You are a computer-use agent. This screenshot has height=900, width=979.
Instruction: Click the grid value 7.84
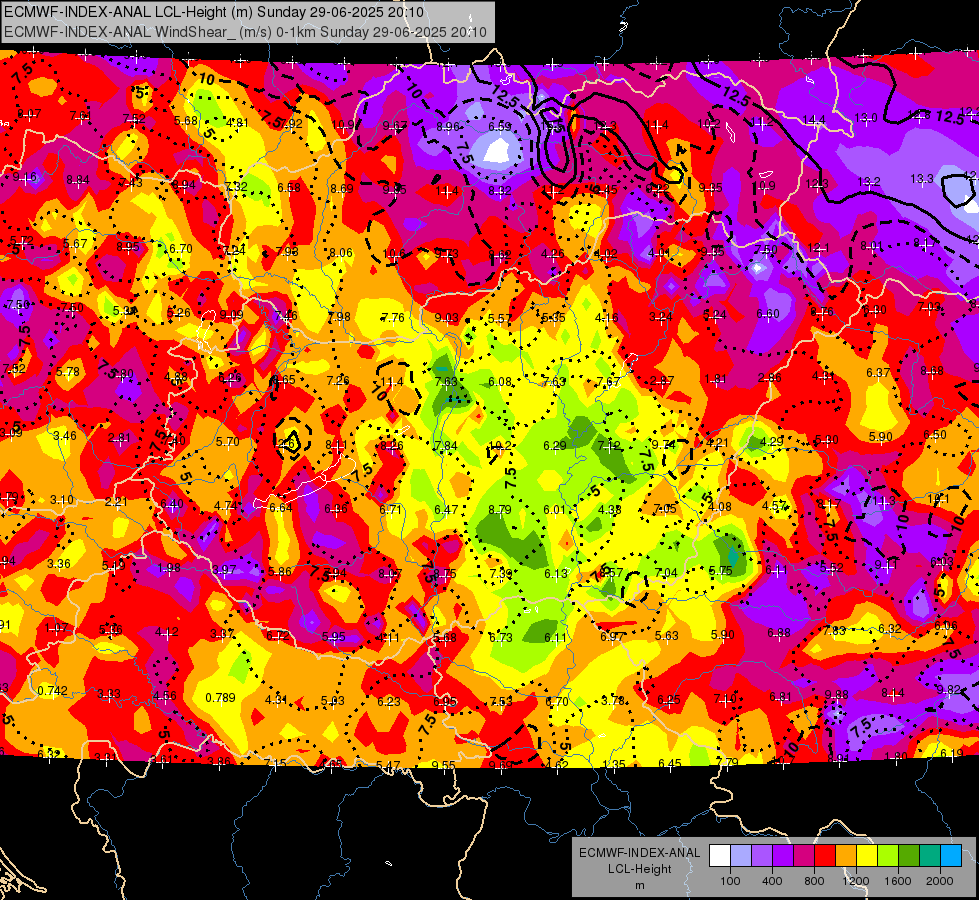tap(446, 445)
